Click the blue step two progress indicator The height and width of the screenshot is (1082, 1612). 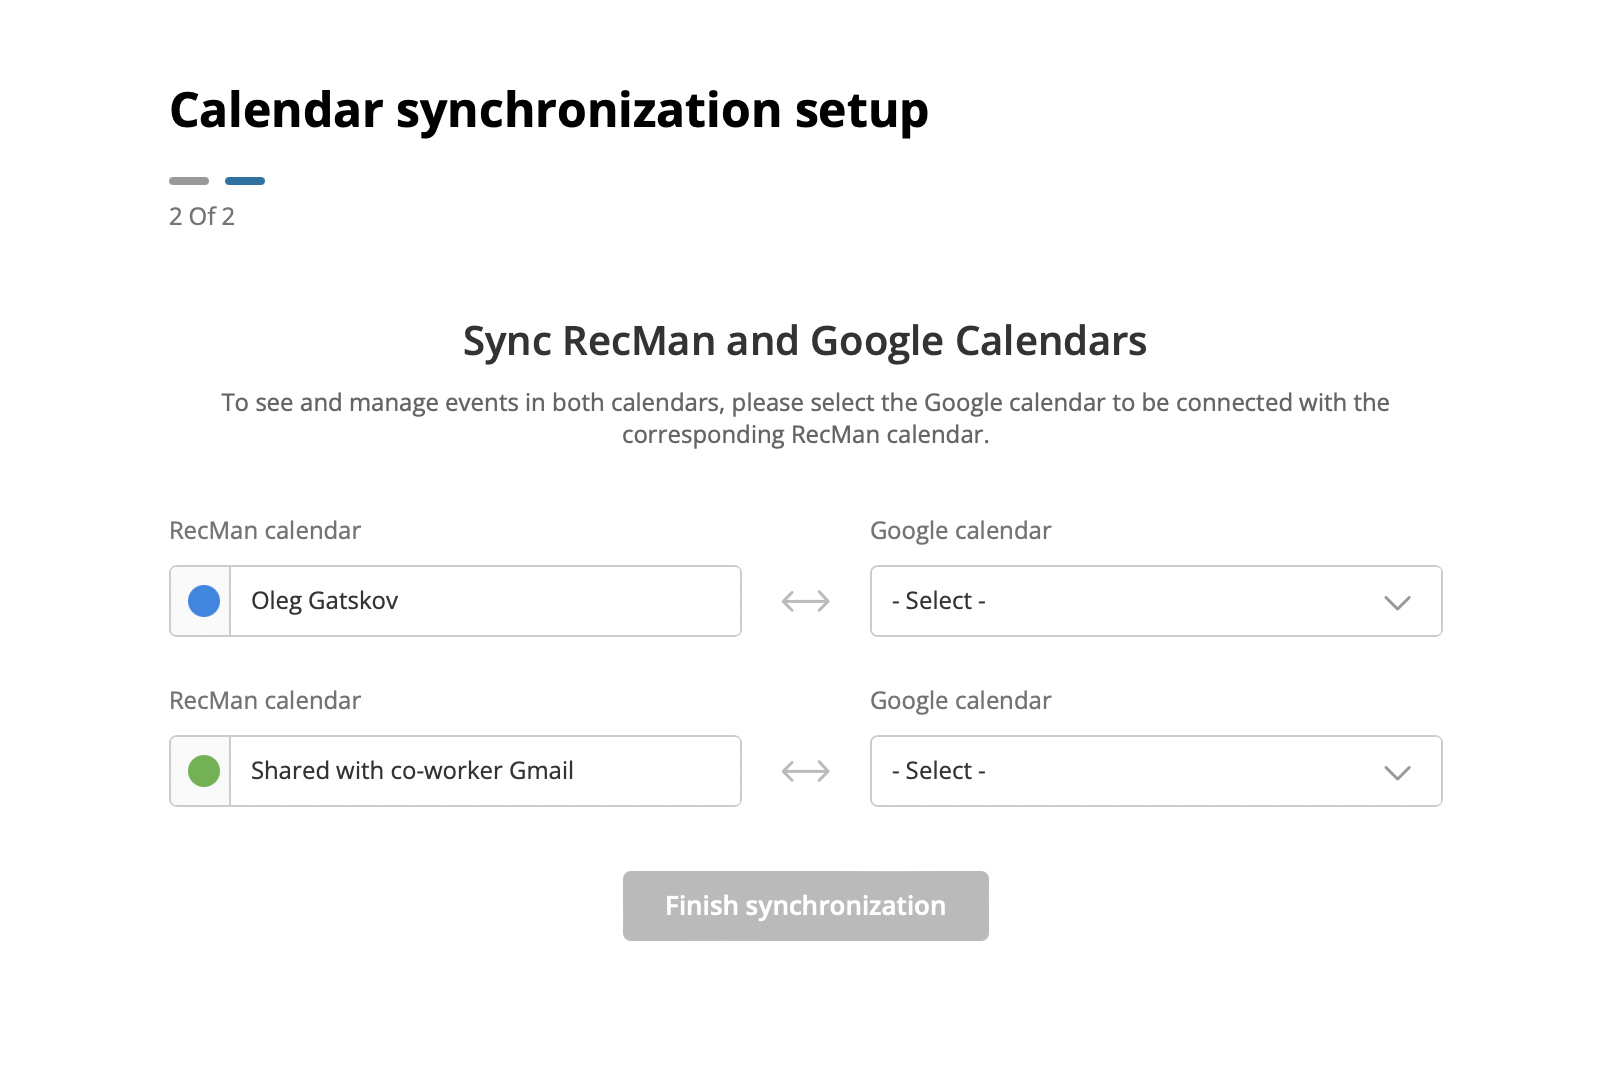coord(245,181)
